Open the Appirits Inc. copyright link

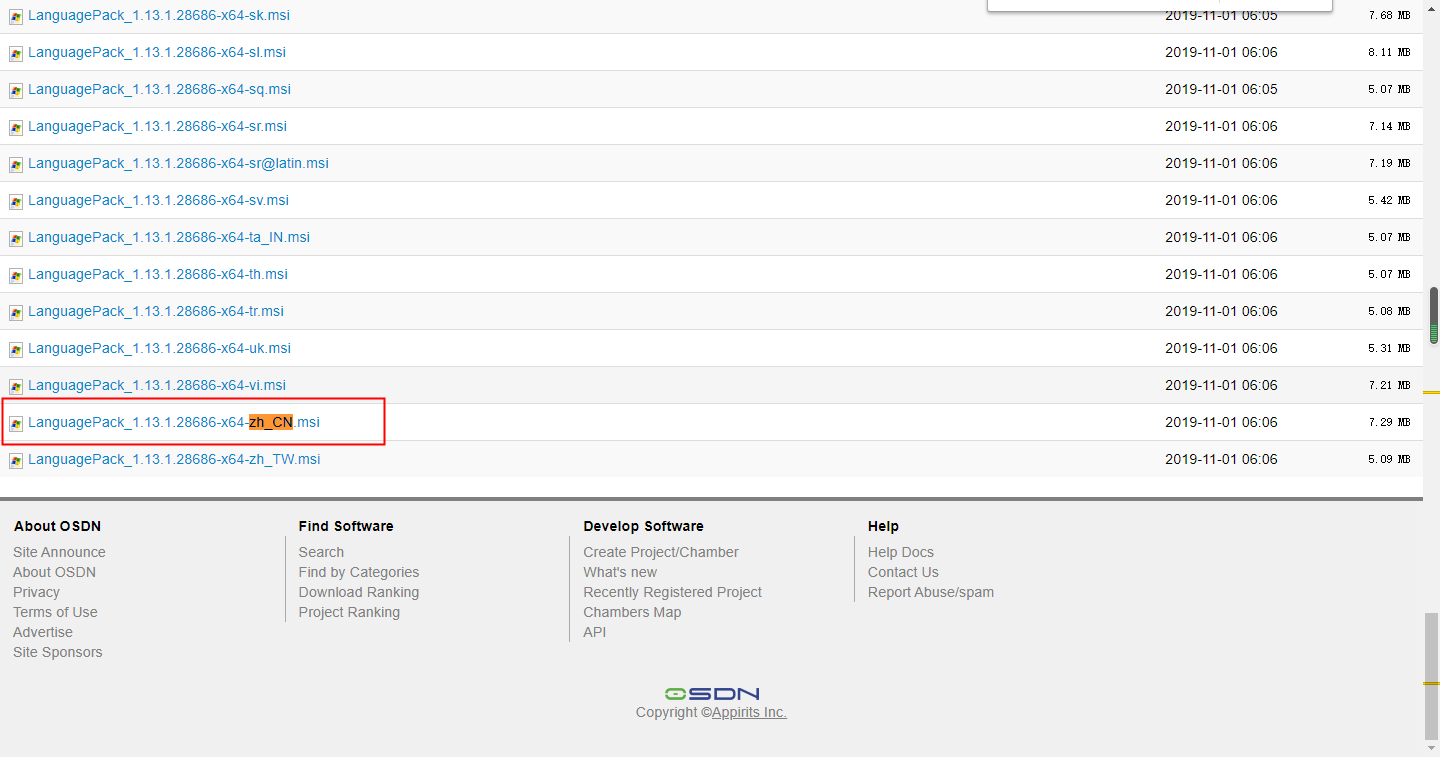tap(749, 712)
